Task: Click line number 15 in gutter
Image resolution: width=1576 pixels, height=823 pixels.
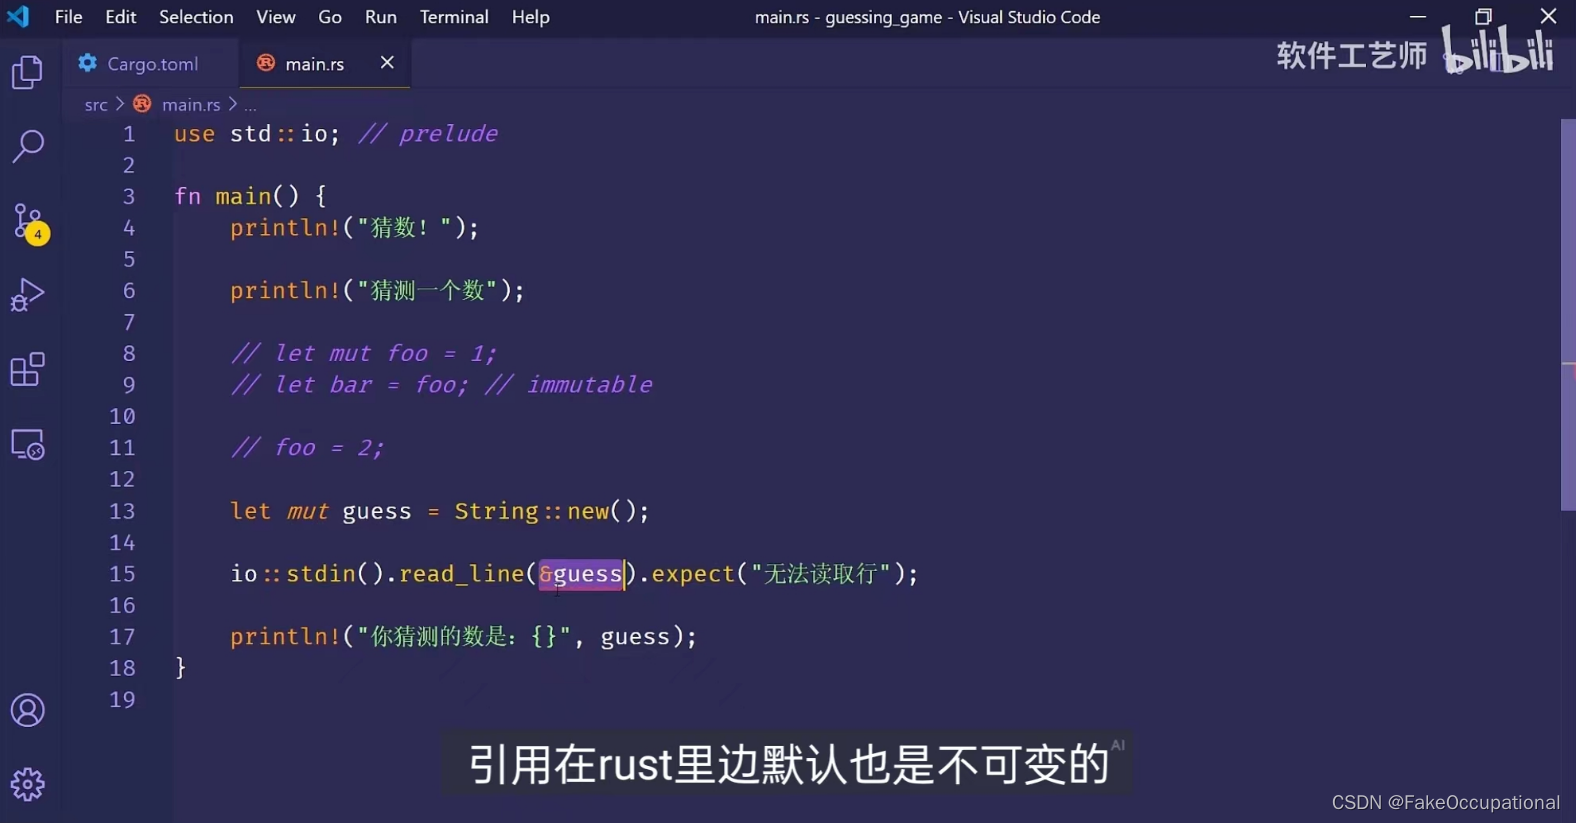Action: pos(122,574)
